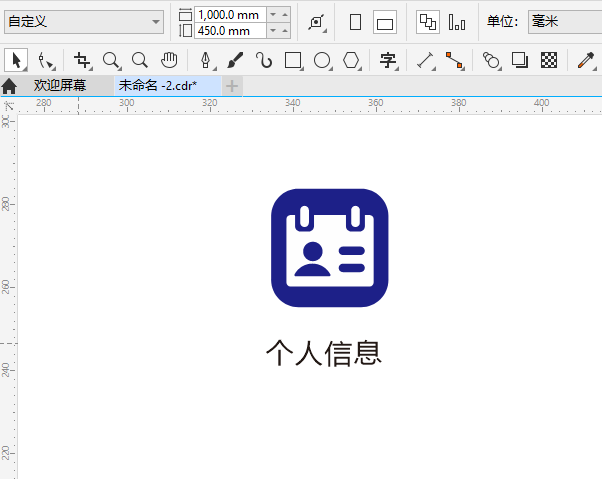Select the Connector tool
602x479 pixels.
click(x=455, y=61)
